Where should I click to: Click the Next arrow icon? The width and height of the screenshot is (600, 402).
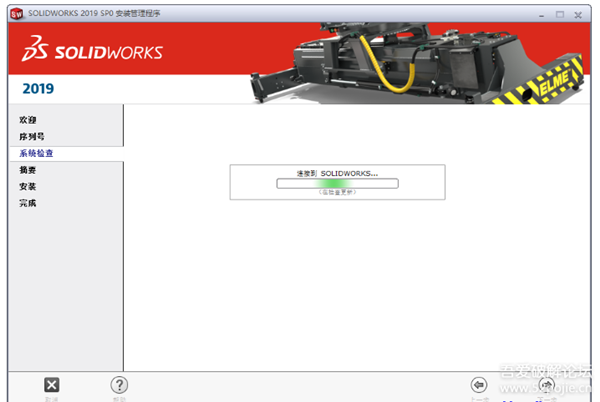point(546,384)
